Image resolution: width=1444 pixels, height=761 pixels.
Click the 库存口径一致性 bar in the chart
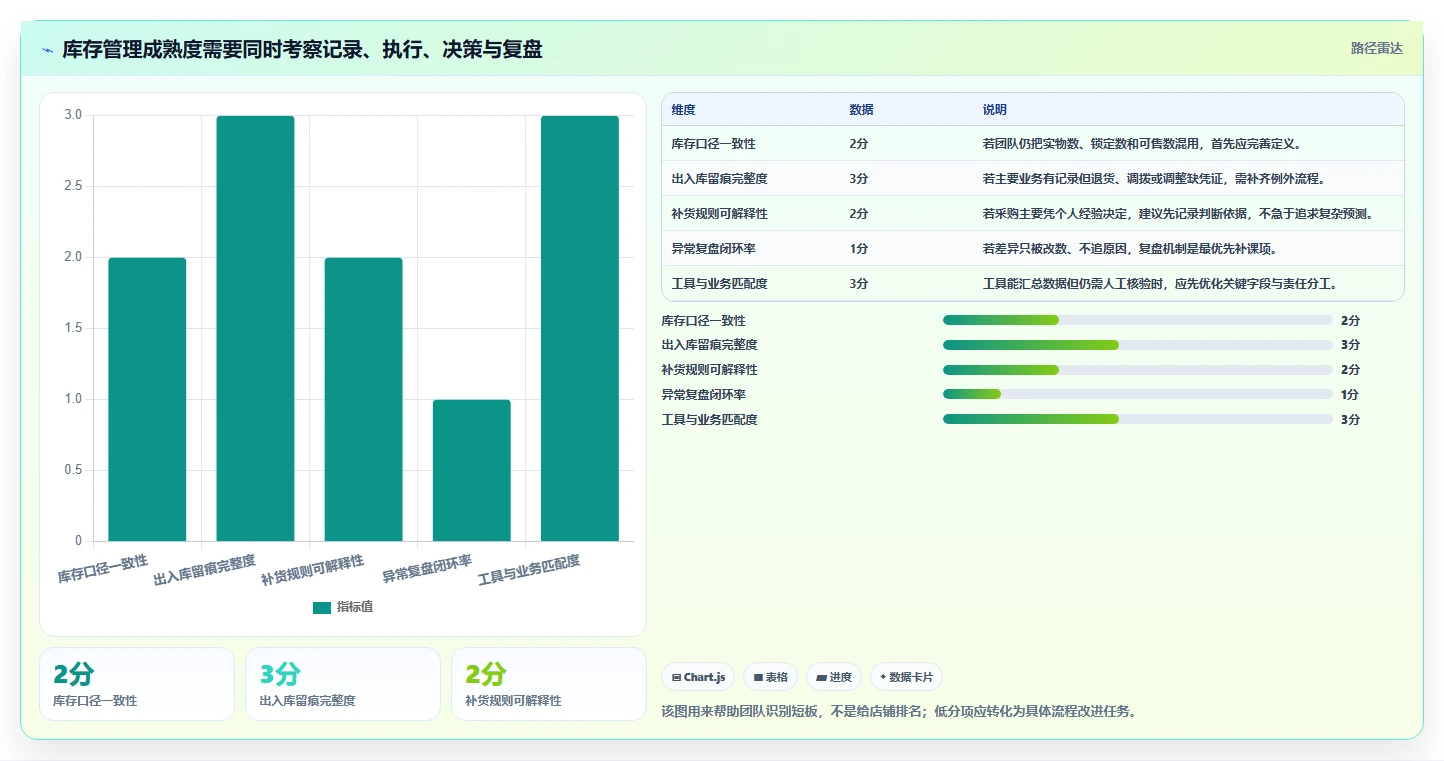click(147, 400)
